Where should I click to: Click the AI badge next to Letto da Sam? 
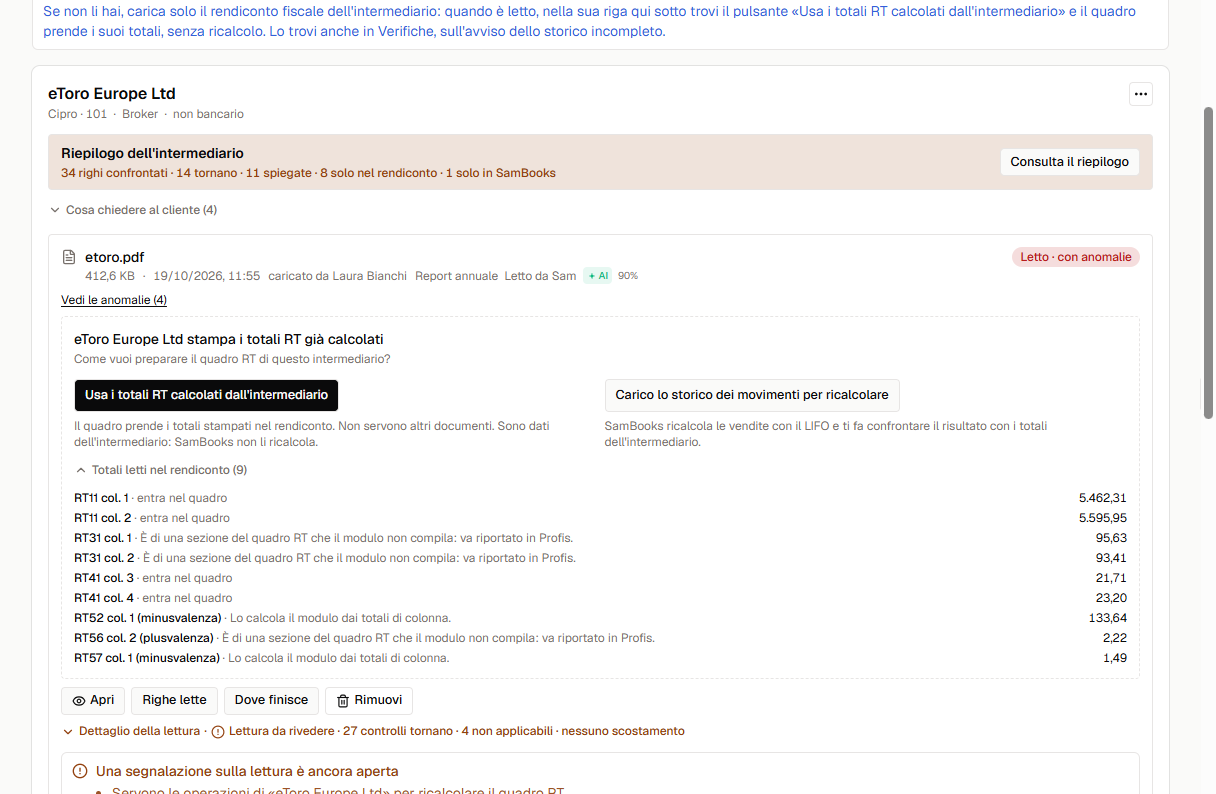point(597,276)
